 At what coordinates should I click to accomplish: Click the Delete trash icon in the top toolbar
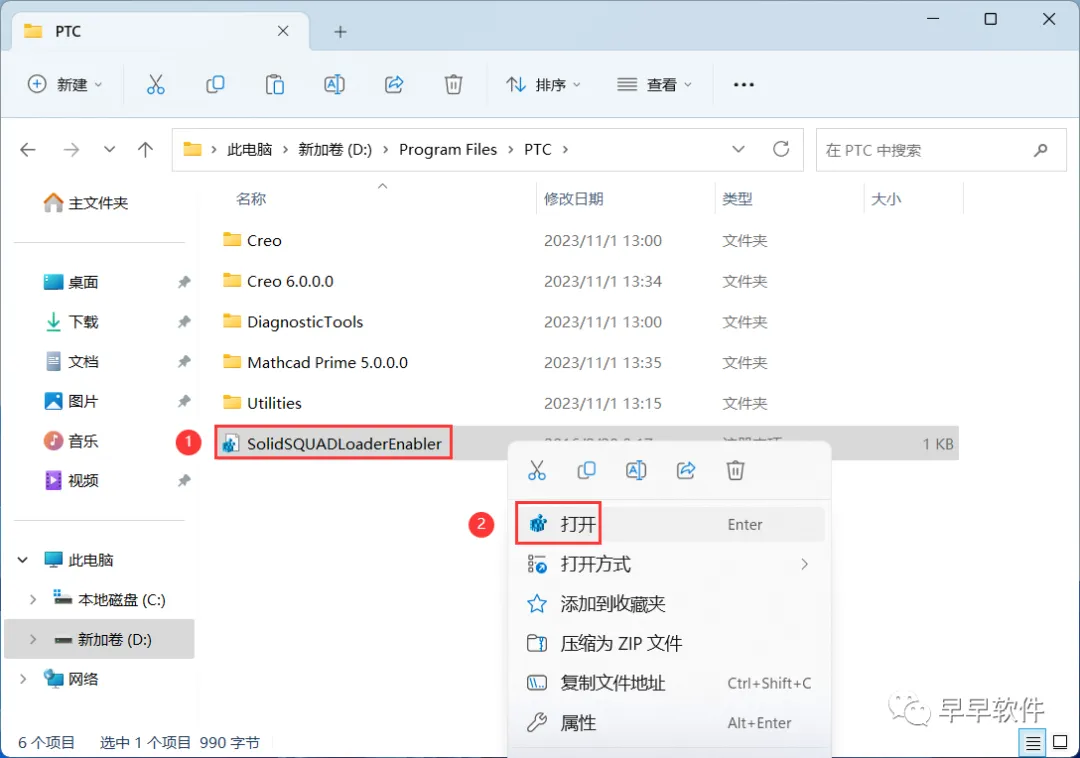coord(453,85)
